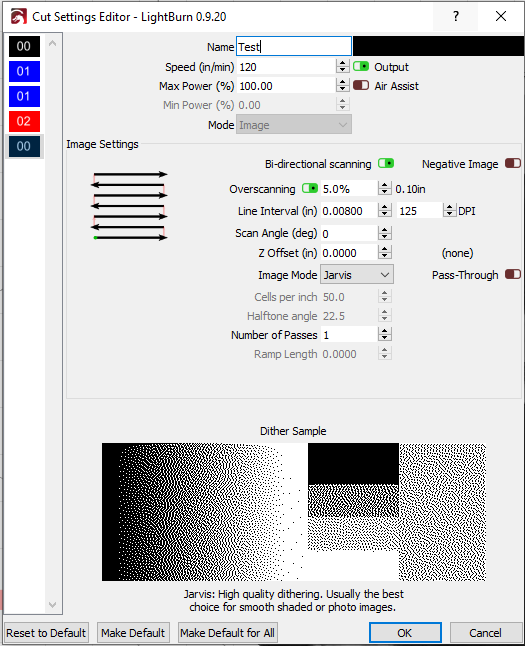Screen dimensions: 525x646
Task: Toggle the Output switch
Action: coord(361,67)
